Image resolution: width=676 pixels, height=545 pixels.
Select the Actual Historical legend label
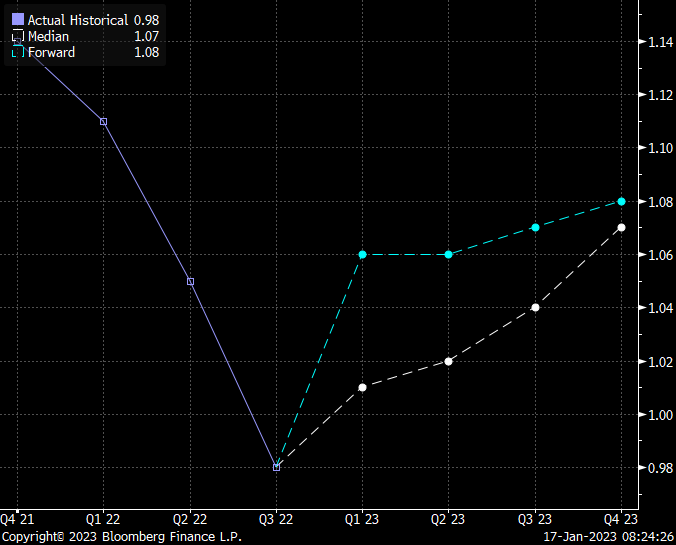(x=77, y=20)
